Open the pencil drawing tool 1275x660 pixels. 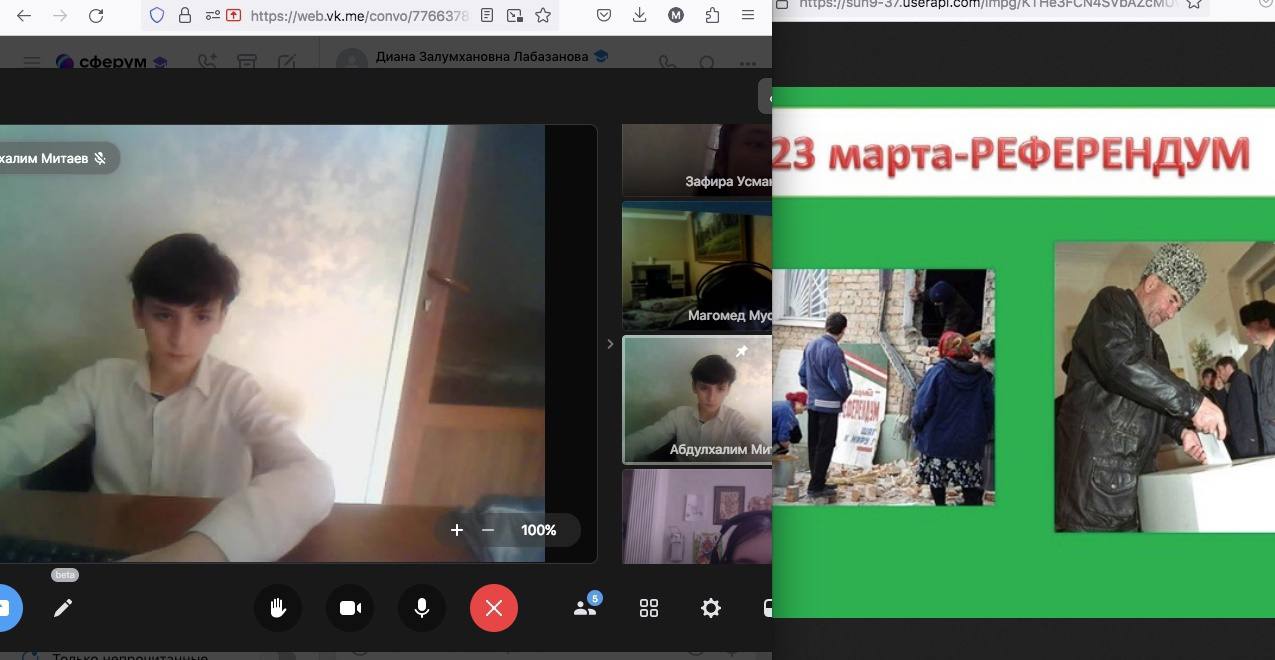coord(63,608)
